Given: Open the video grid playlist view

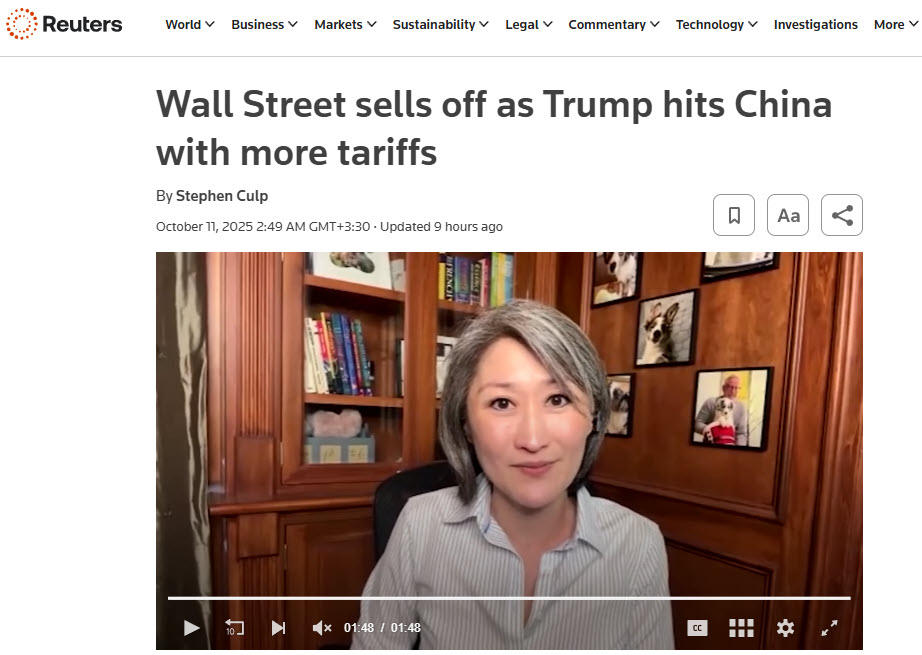Looking at the screenshot, I should pos(741,628).
